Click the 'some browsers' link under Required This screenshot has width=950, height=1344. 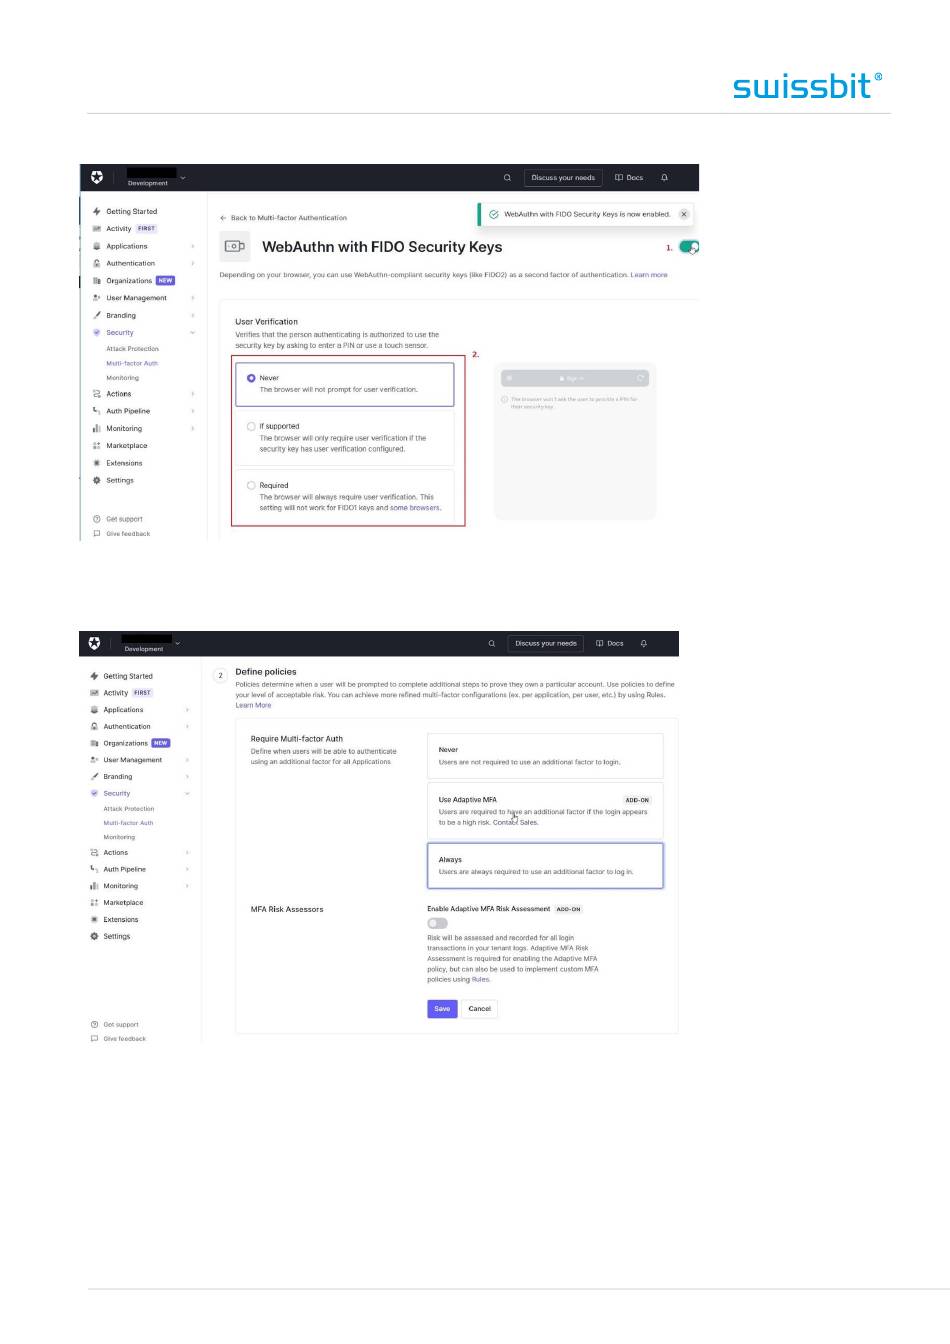415,508
